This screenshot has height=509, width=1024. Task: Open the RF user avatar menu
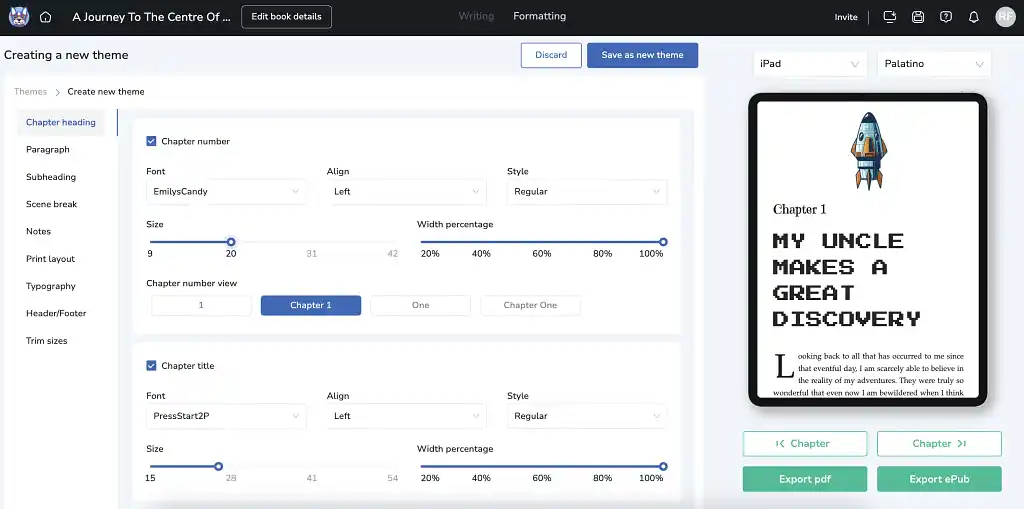coord(1005,17)
